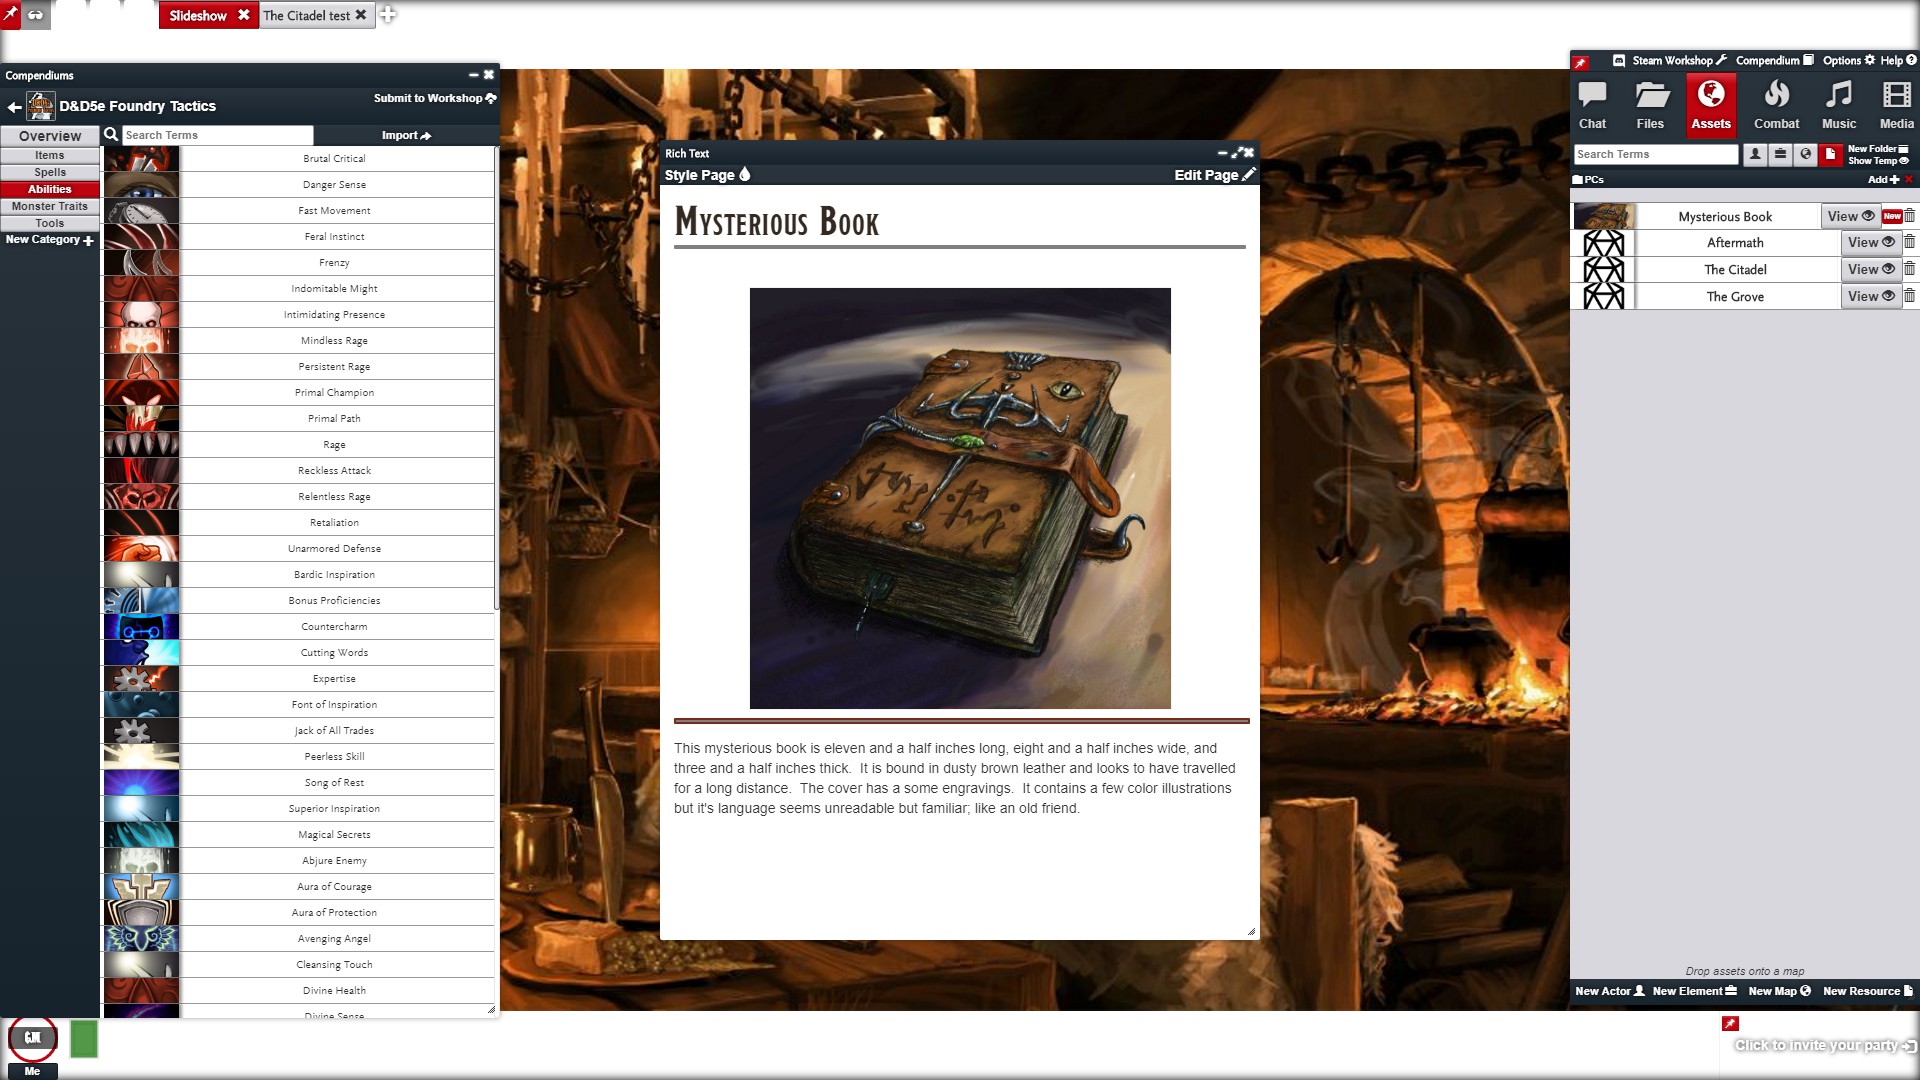
Task: Switch to The Citadel test tab
Action: (x=315, y=15)
